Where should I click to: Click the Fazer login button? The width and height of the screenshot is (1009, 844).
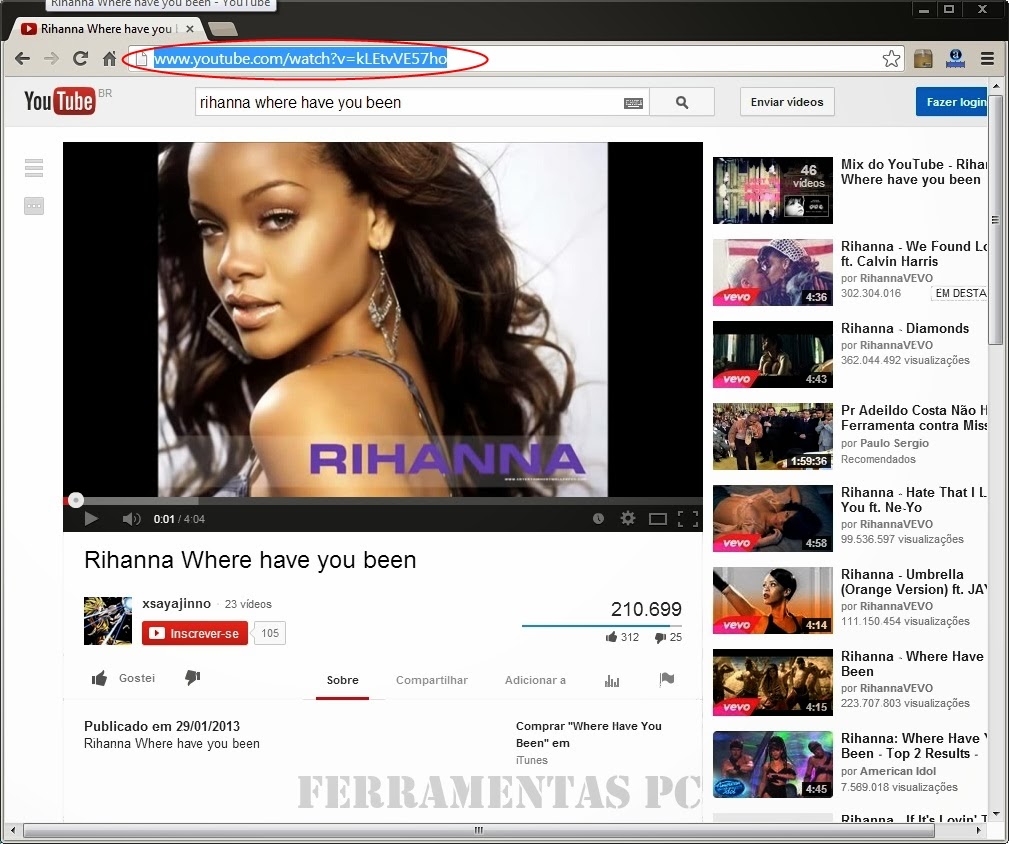[x=952, y=102]
